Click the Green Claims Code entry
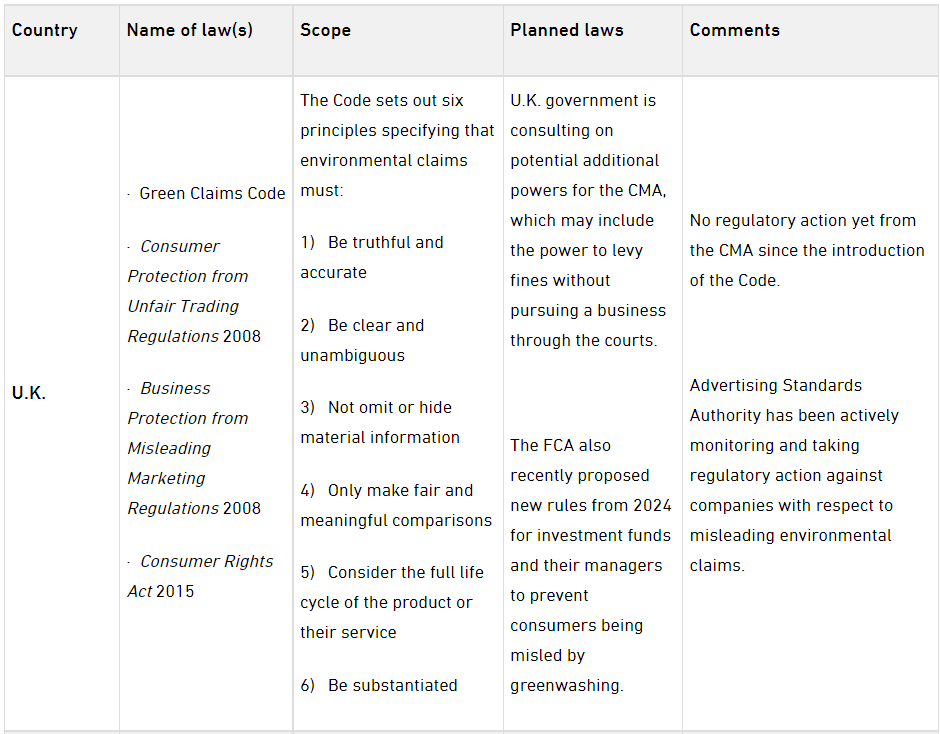Viewport: 940px width, 734px height. pos(212,193)
